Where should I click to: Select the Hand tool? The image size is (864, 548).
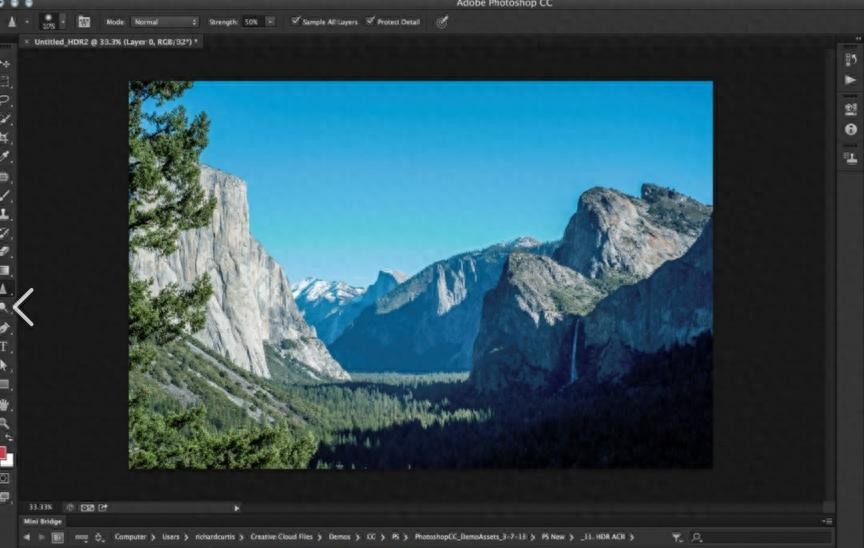click(x=5, y=404)
